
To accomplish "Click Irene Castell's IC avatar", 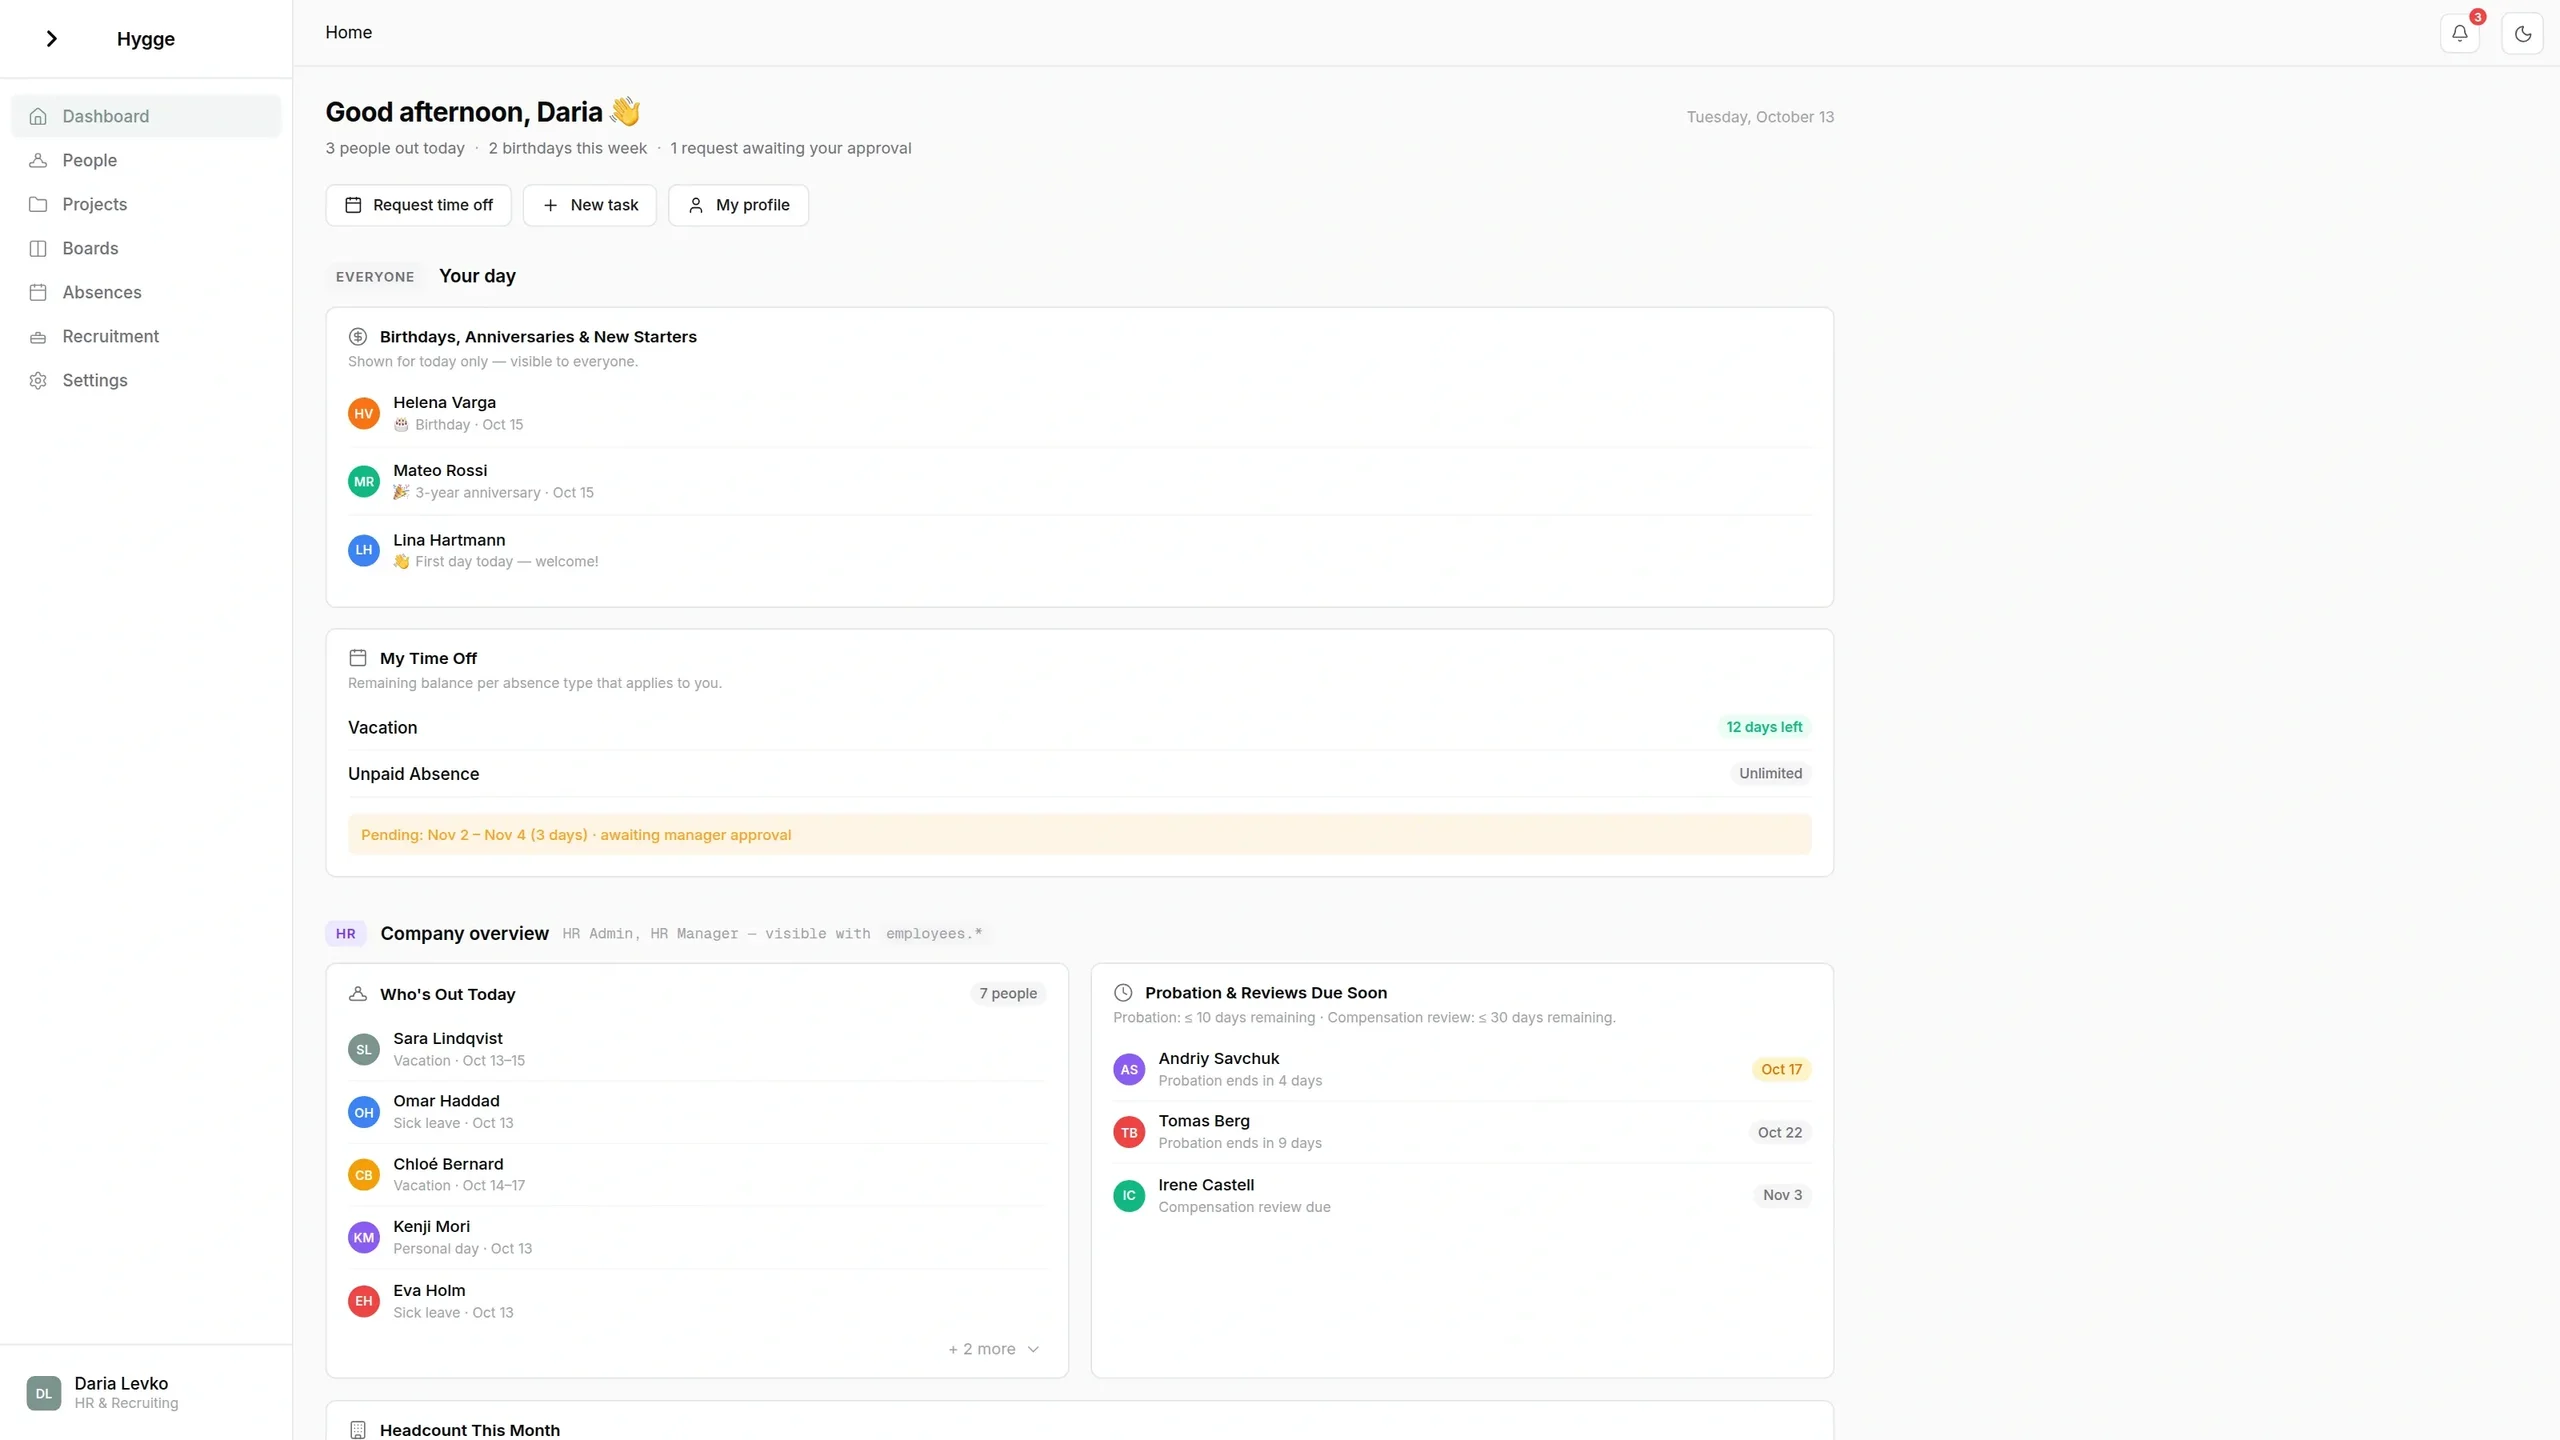I will point(1129,1195).
